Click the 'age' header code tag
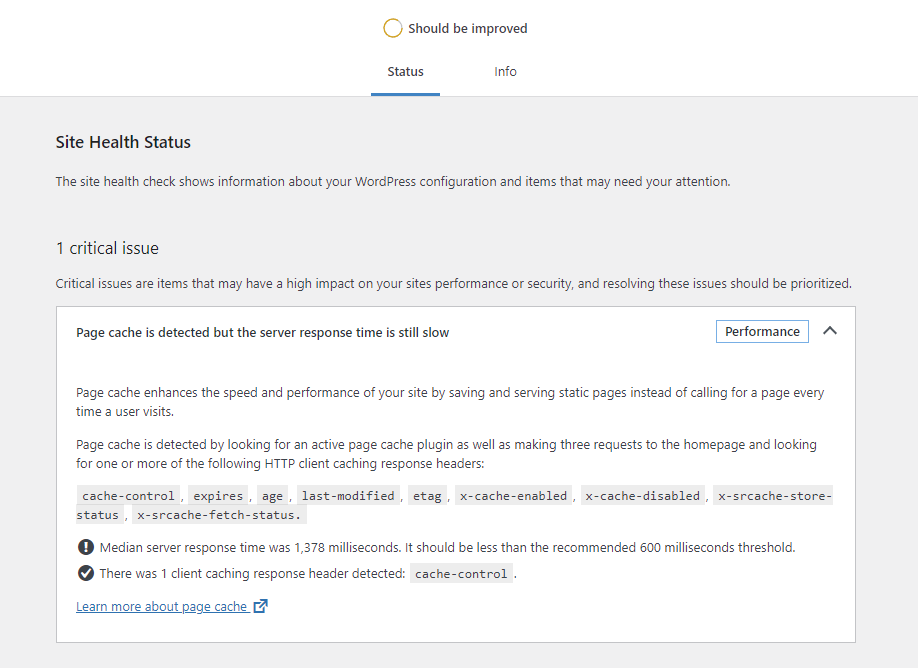This screenshot has width=918, height=668. coord(271,496)
